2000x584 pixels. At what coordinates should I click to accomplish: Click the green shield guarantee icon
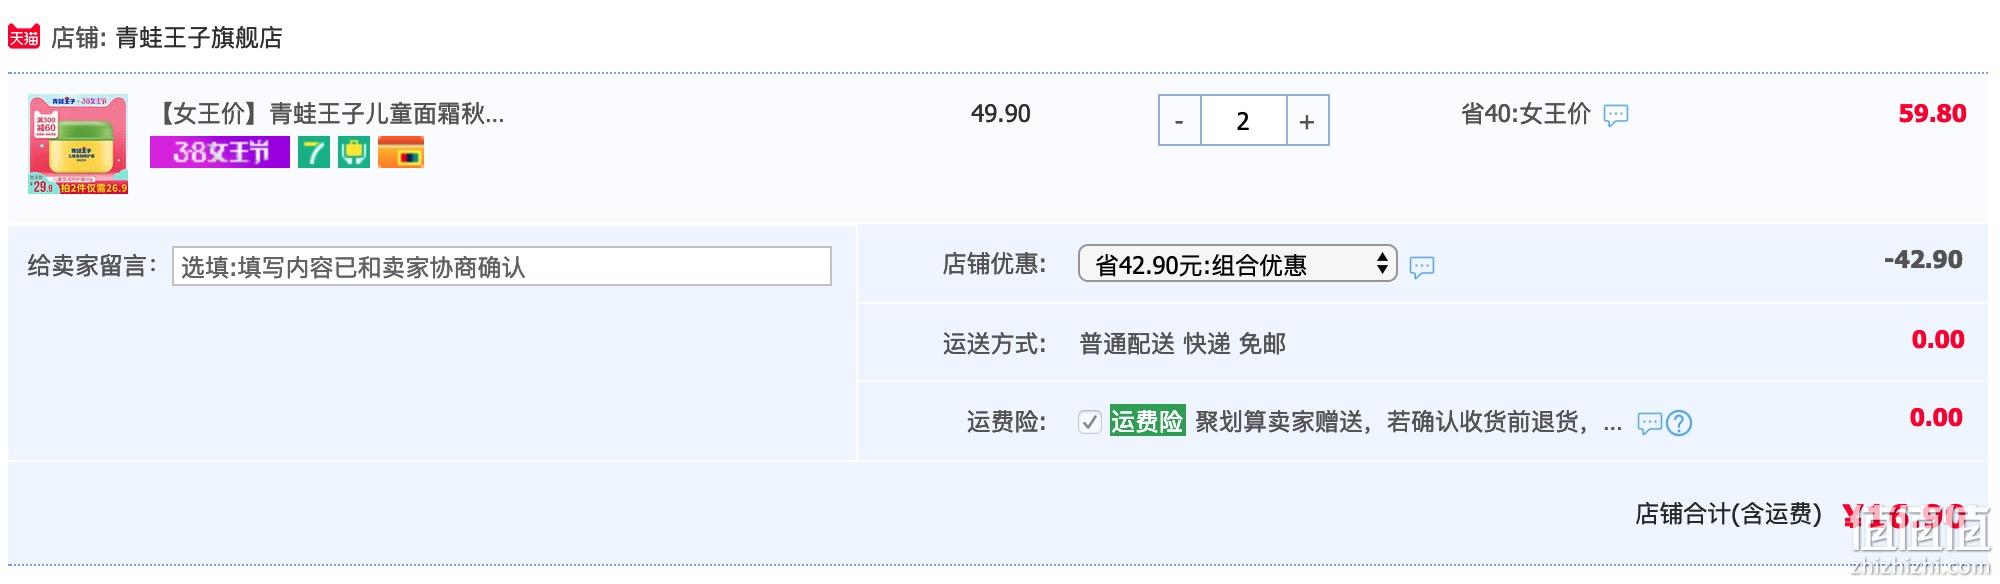click(x=354, y=152)
